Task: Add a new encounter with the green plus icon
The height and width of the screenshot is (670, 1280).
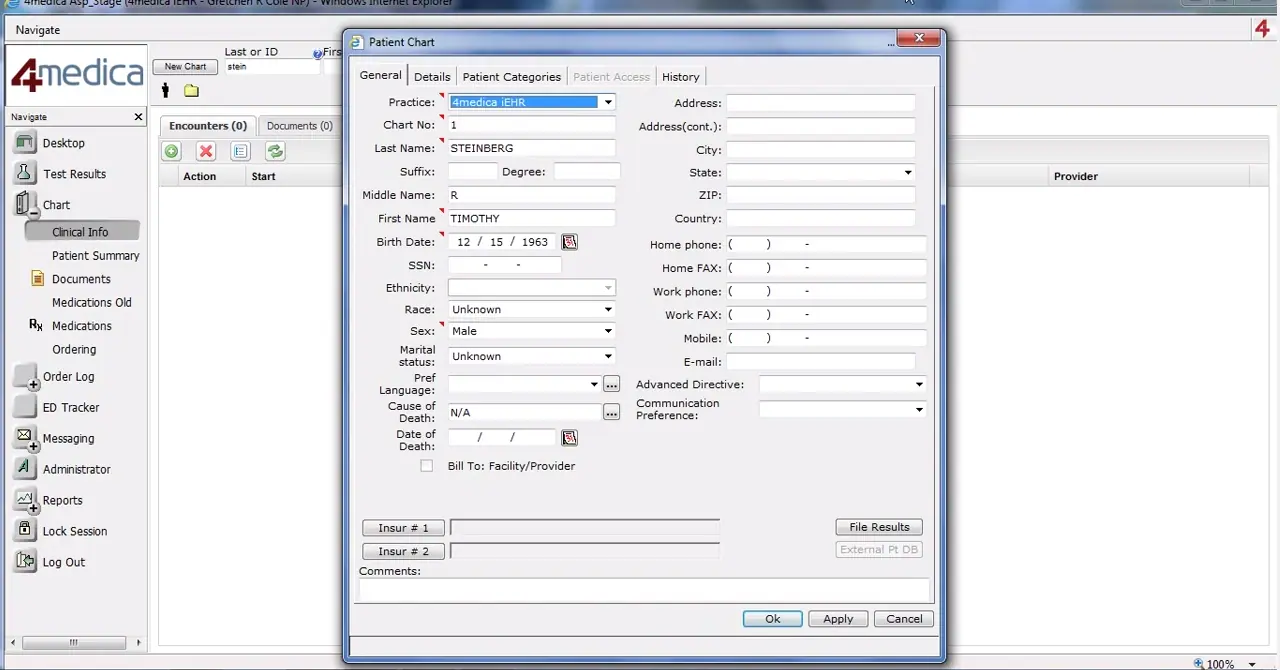Action: (171, 151)
